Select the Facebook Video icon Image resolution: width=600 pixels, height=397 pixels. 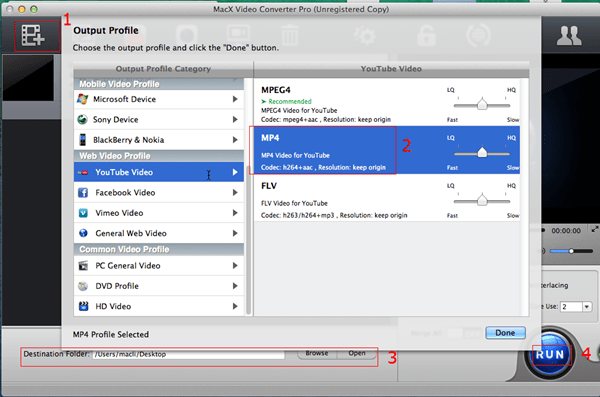point(83,193)
